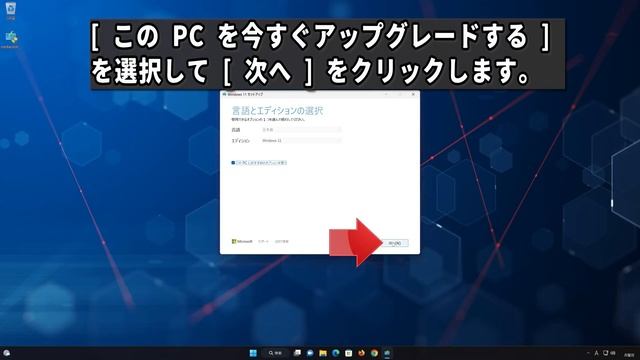Open the edition (エディション) dropdown
This screenshot has width=640, height=360.
coord(301,140)
